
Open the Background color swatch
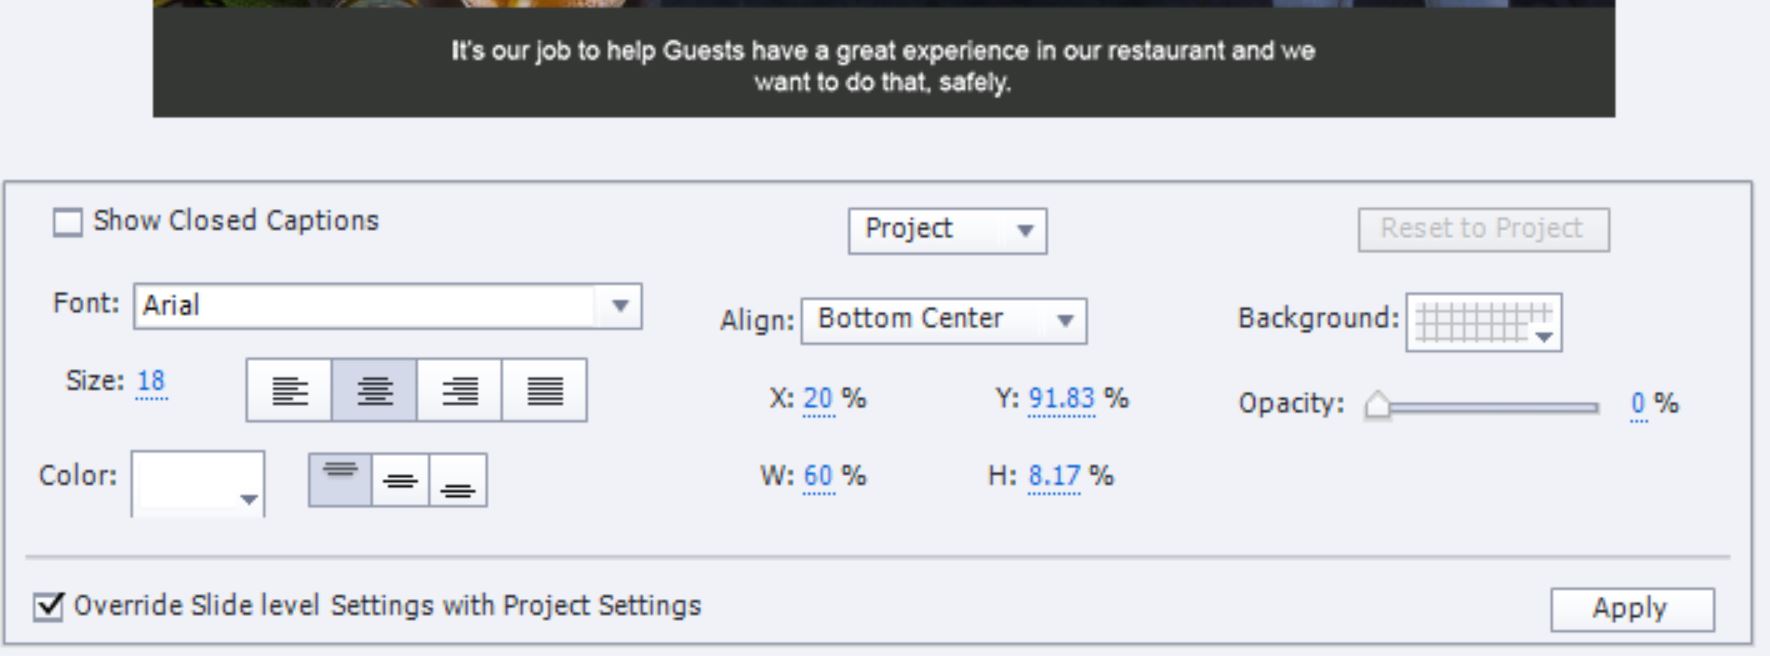pos(1483,322)
